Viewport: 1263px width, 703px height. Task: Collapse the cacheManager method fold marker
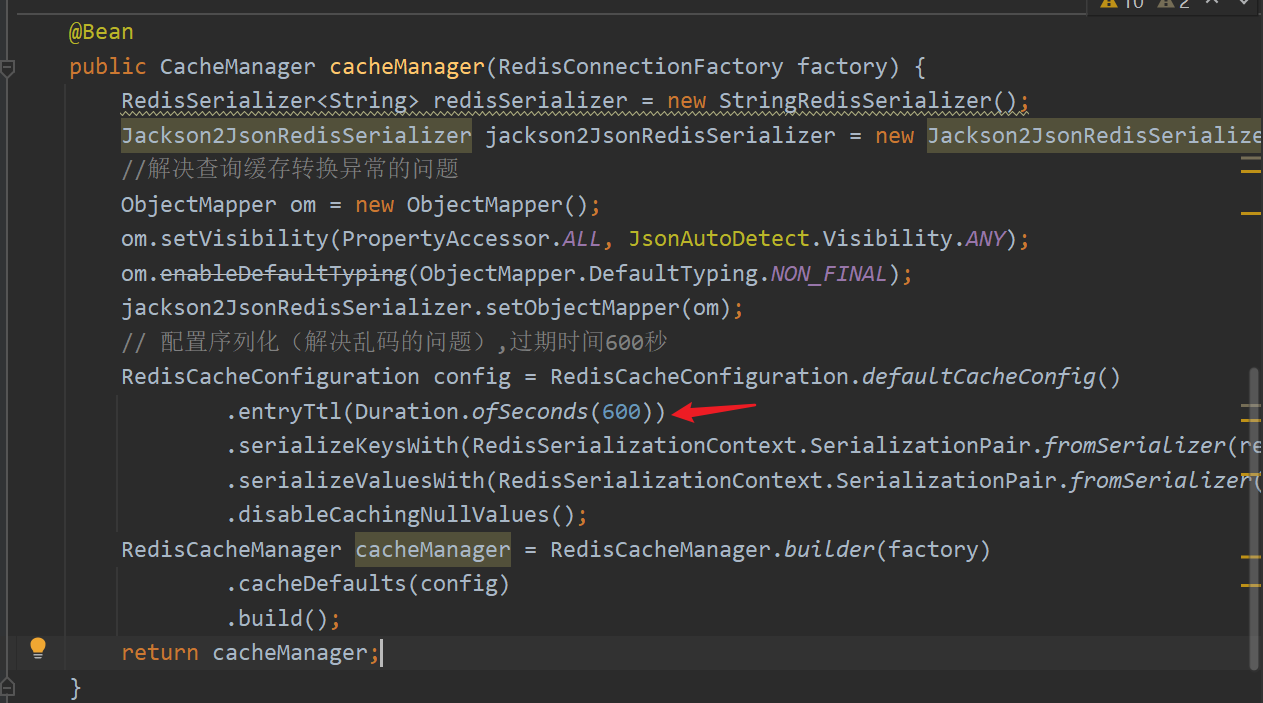[x=8, y=68]
